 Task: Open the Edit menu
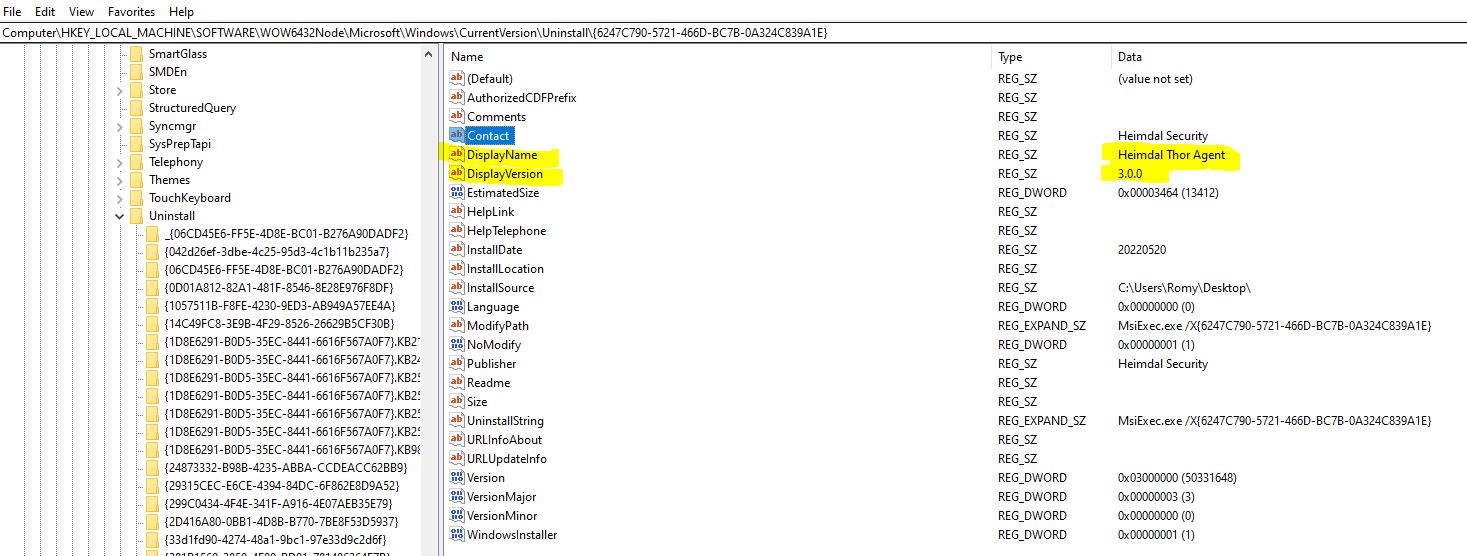coord(45,12)
